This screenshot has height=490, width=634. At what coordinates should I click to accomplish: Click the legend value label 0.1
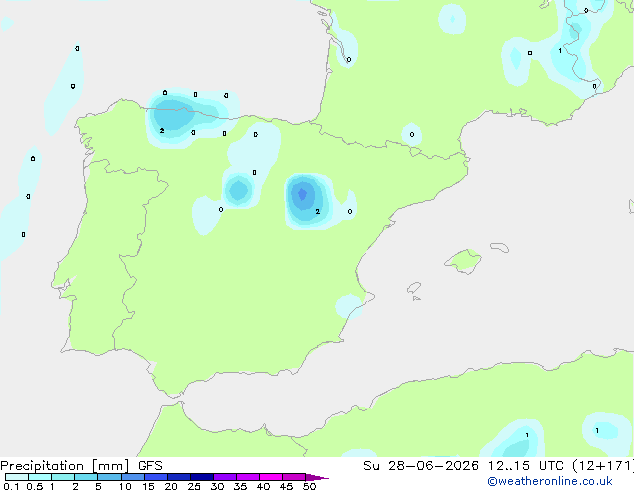tap(11, 486)
